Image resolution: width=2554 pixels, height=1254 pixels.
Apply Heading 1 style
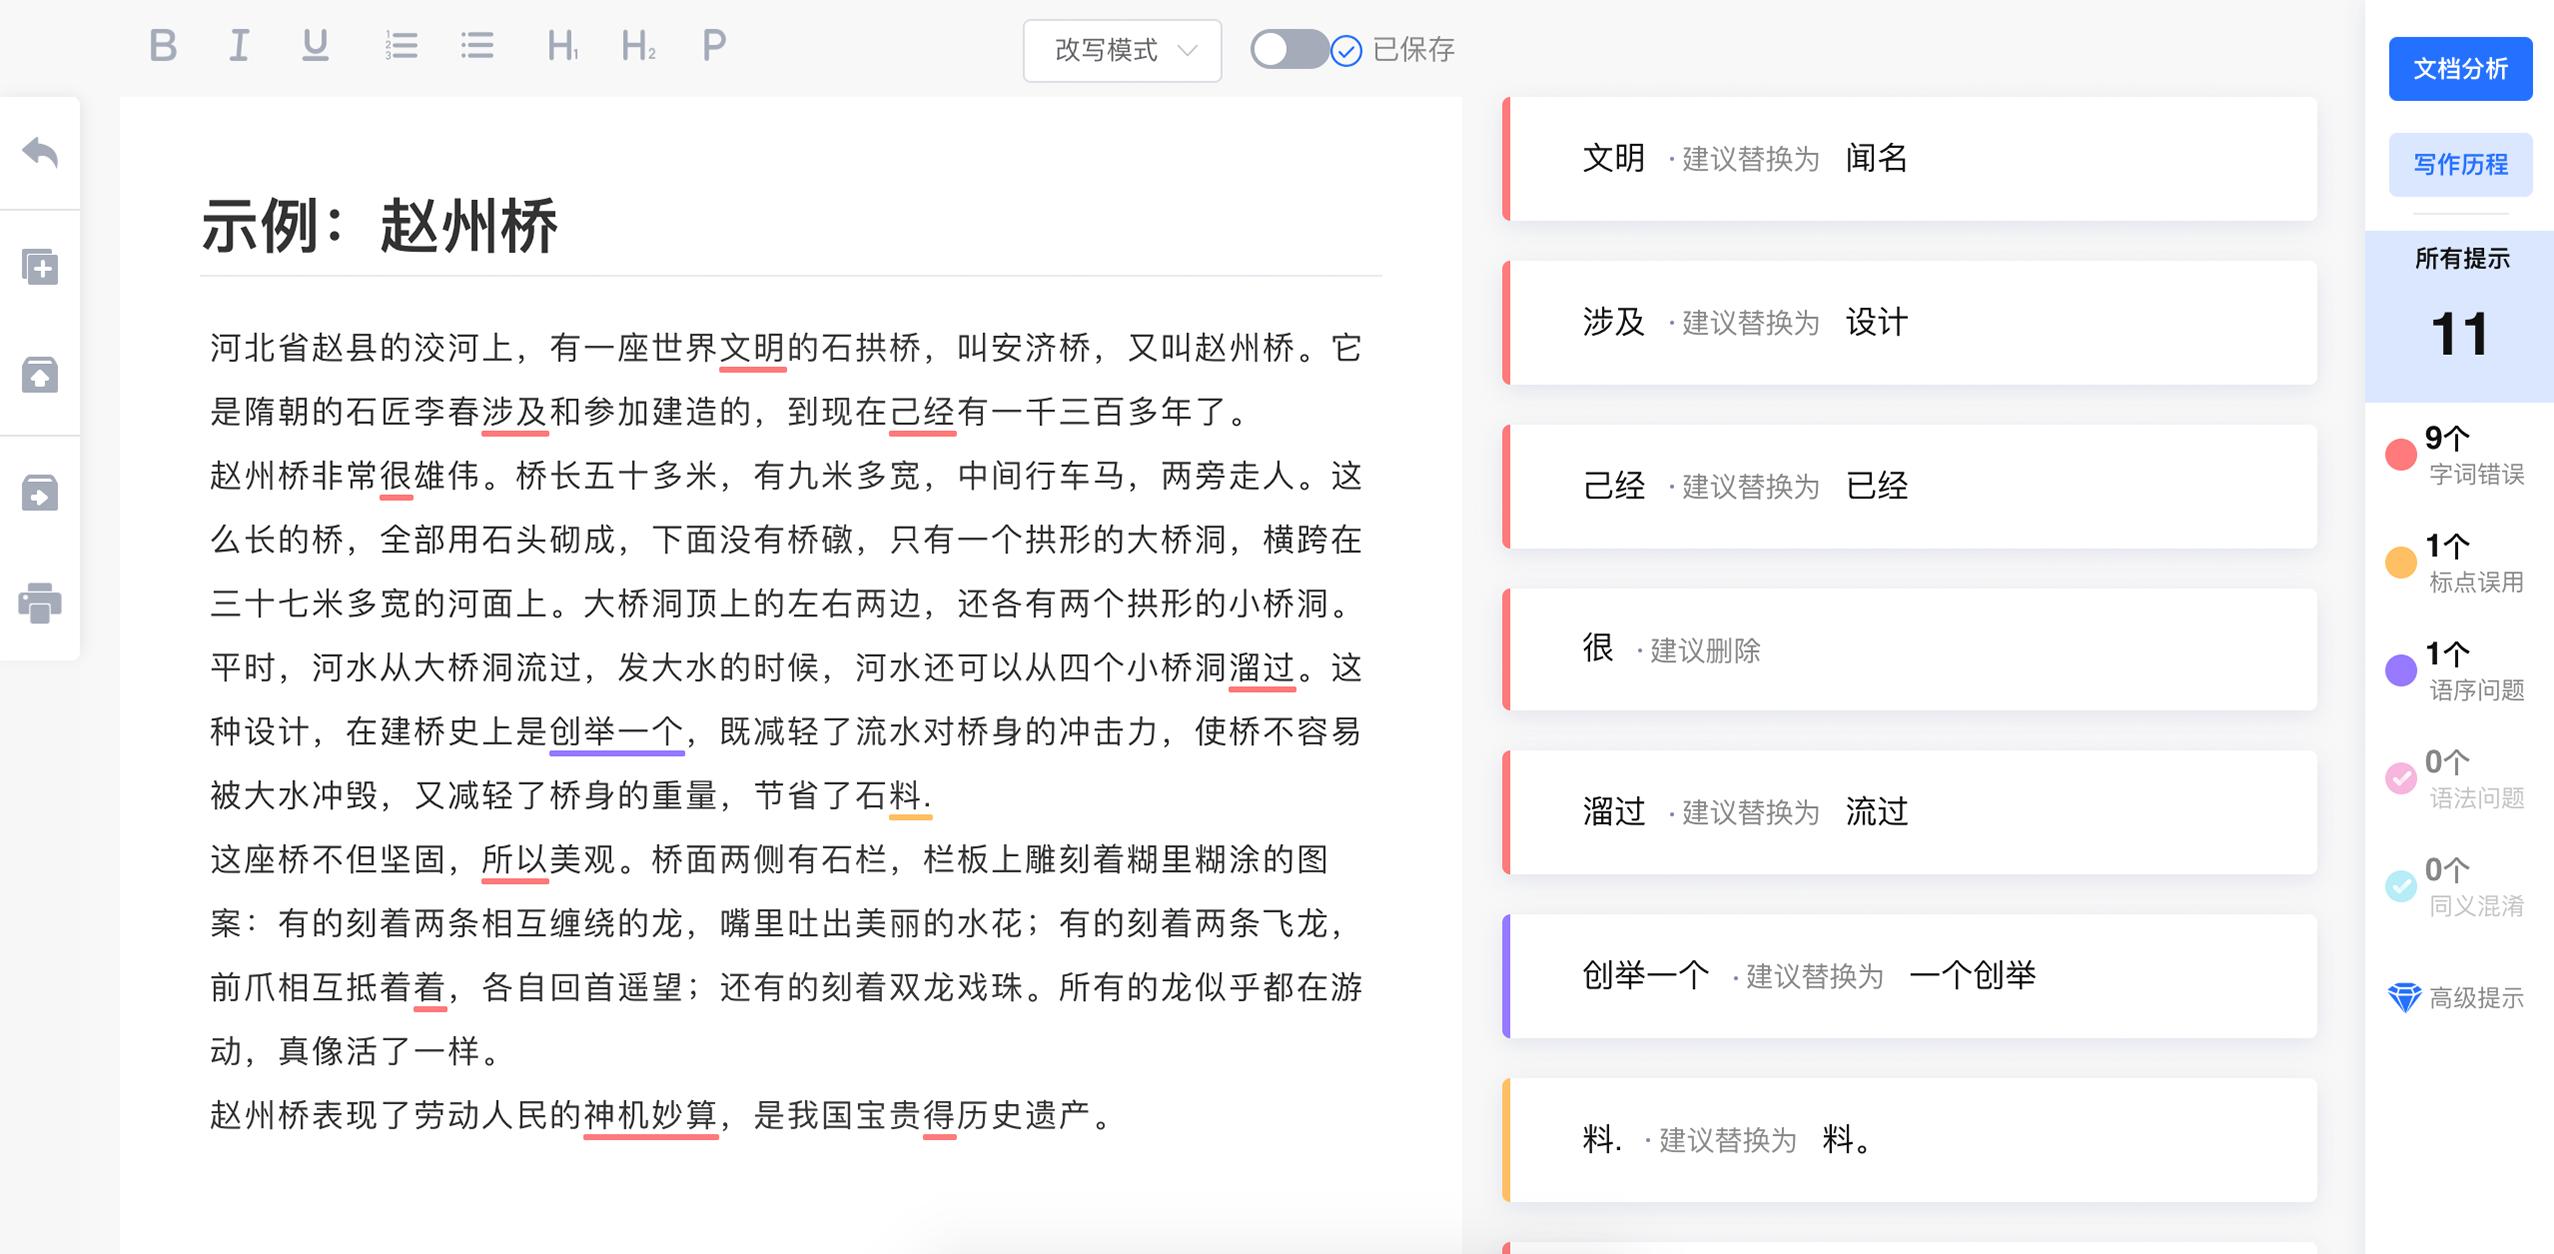pos(563,46)
